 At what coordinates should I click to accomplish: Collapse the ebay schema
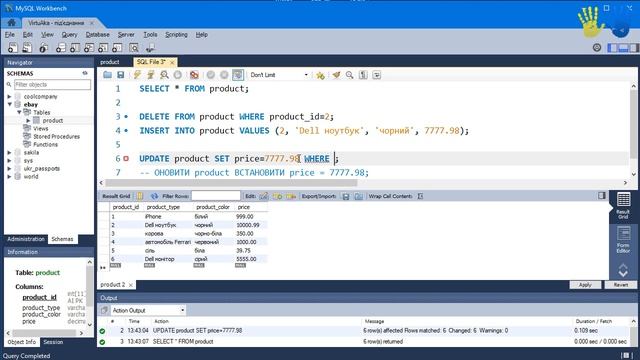point(9,104)
